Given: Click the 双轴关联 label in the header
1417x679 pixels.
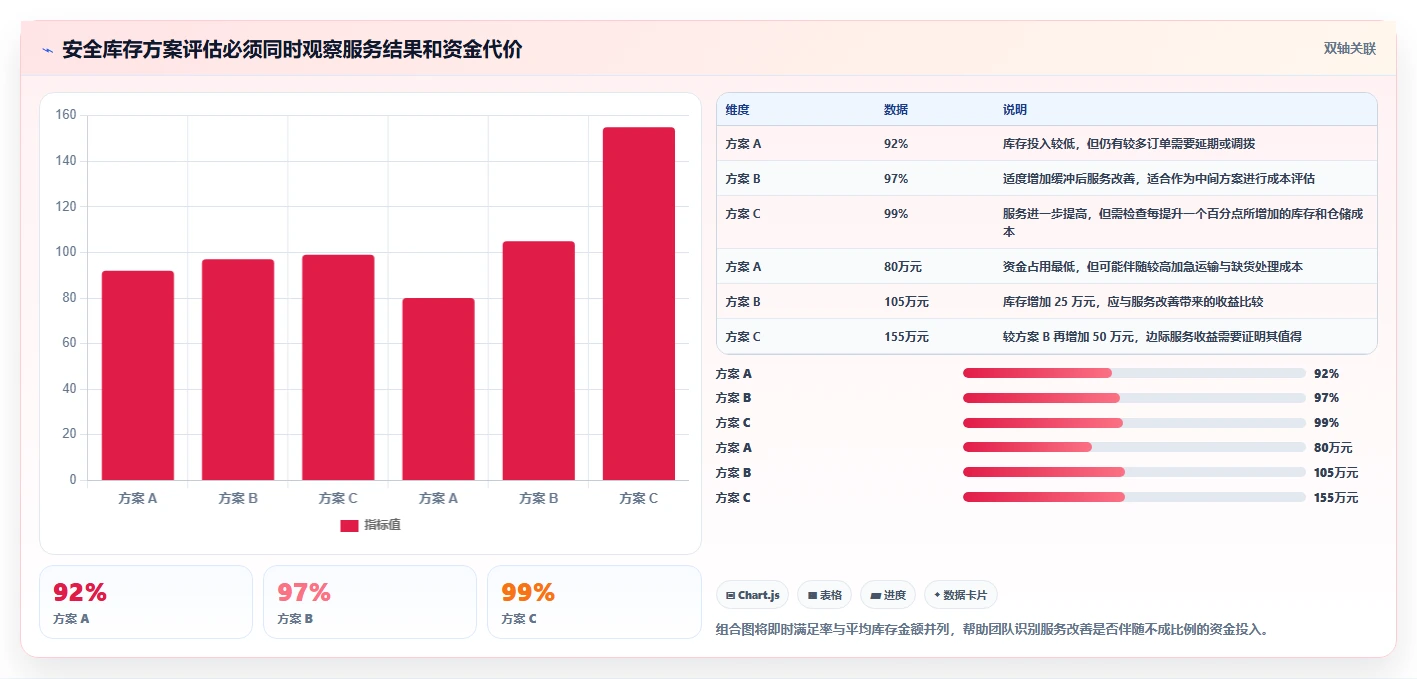Looking at the screenshot, I should [x=1350, y=49].
